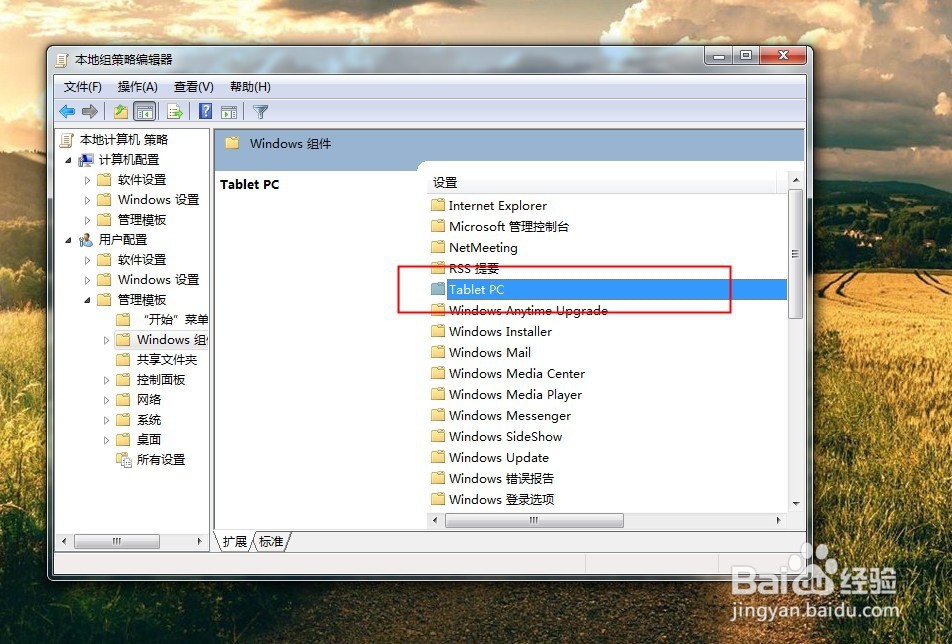
Task: Expand the 网络 tree node
Action: click(106, 401)
